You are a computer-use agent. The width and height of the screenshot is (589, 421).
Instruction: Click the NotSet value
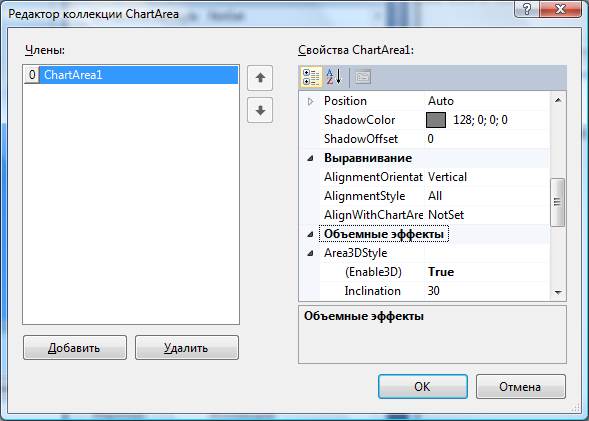446,215
